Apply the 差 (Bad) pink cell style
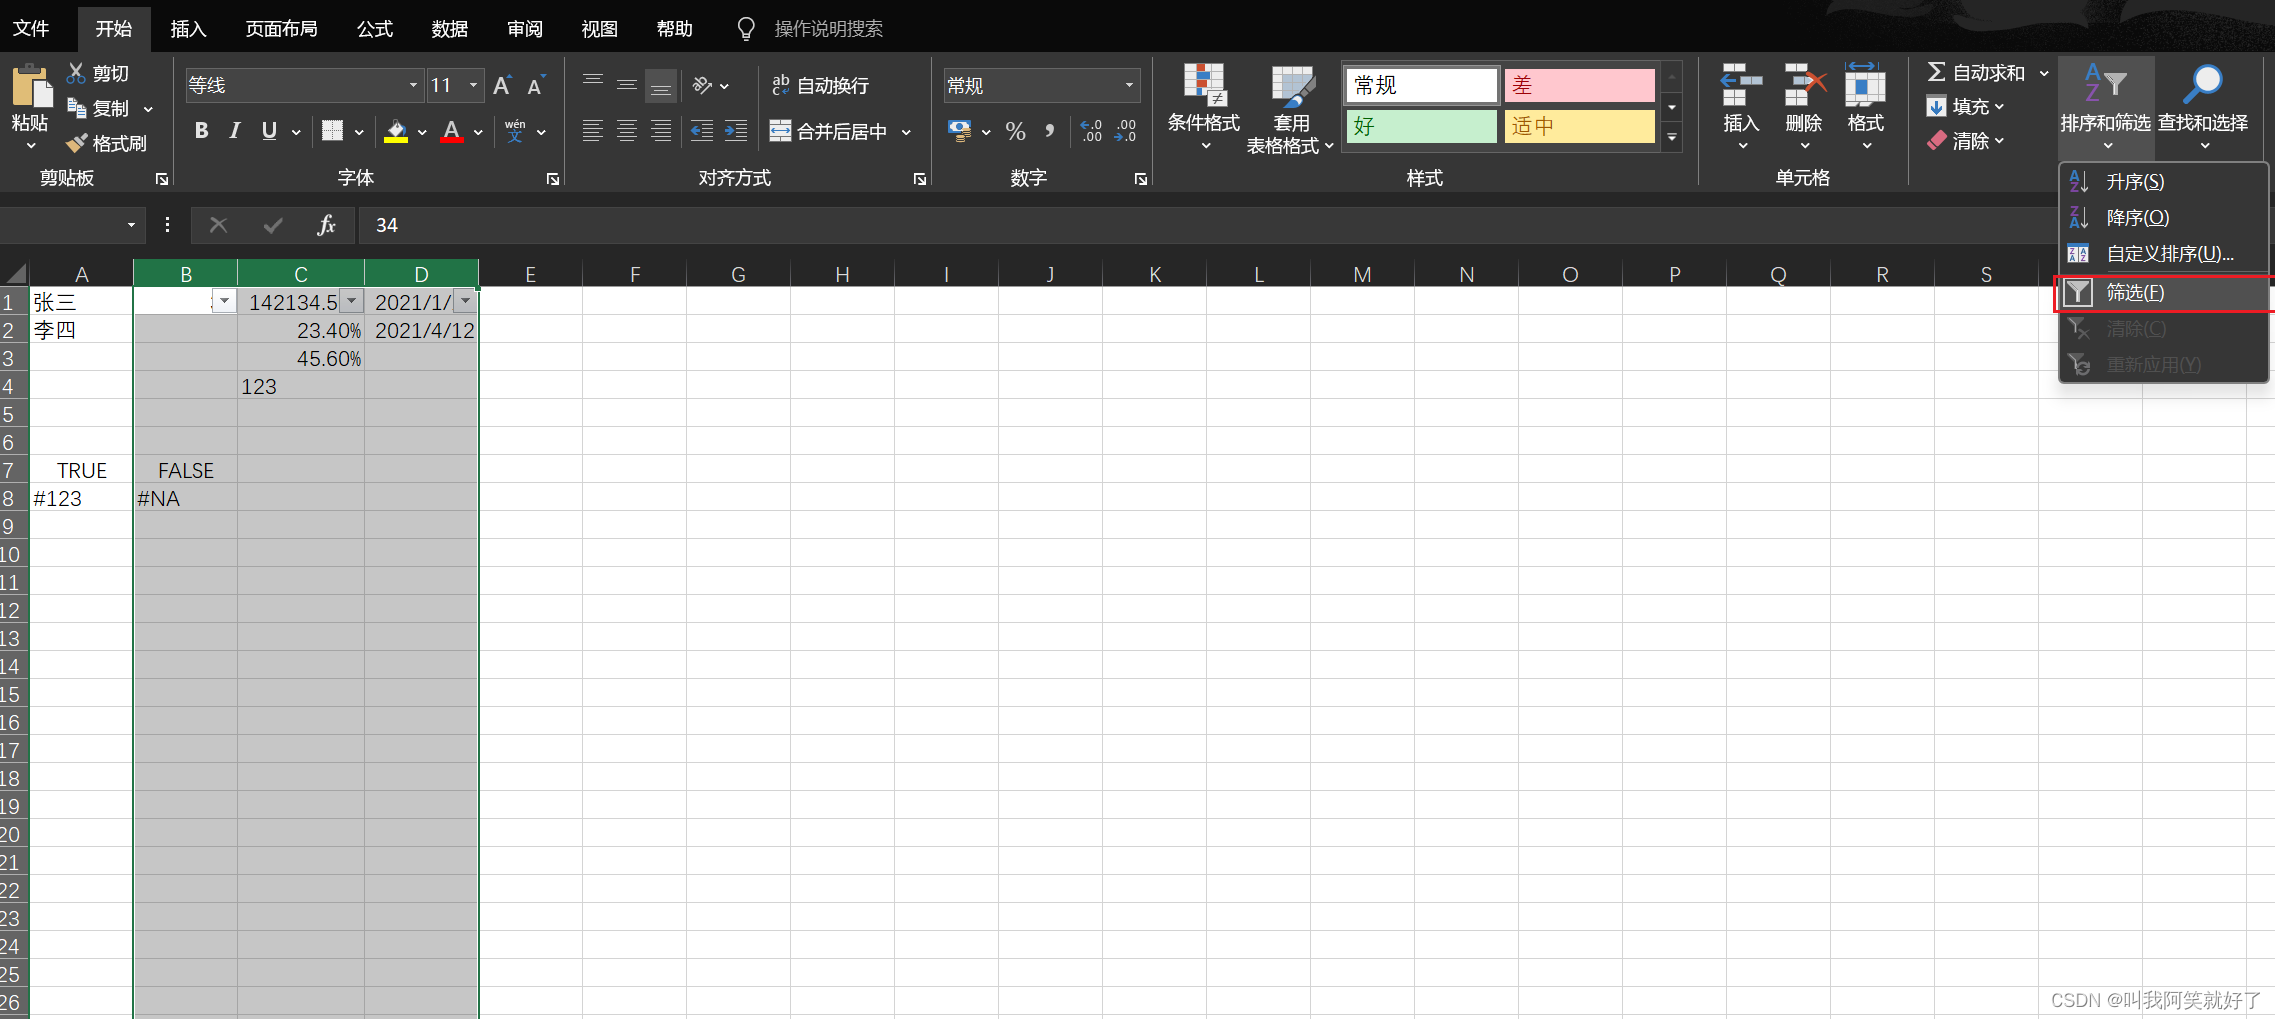The height and width of the screenshot is (1019, 2275). pyautogui.click(x=1579, y=85)
